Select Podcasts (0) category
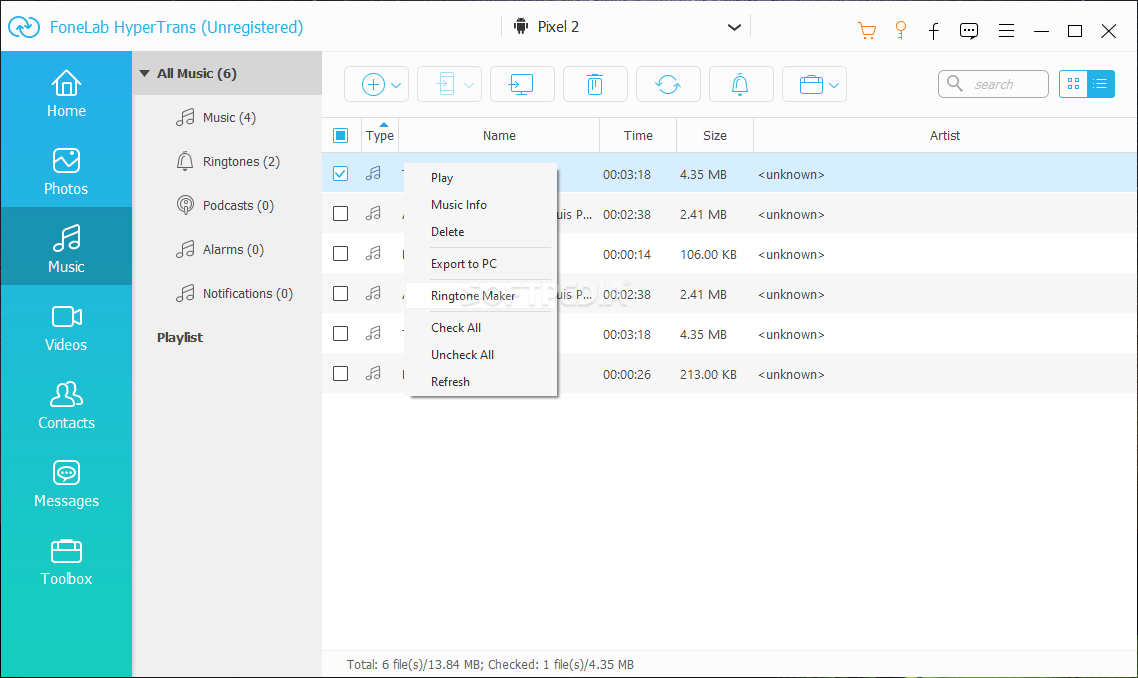Viewport: 1138px width, 678px height. [x=226, y=205]
